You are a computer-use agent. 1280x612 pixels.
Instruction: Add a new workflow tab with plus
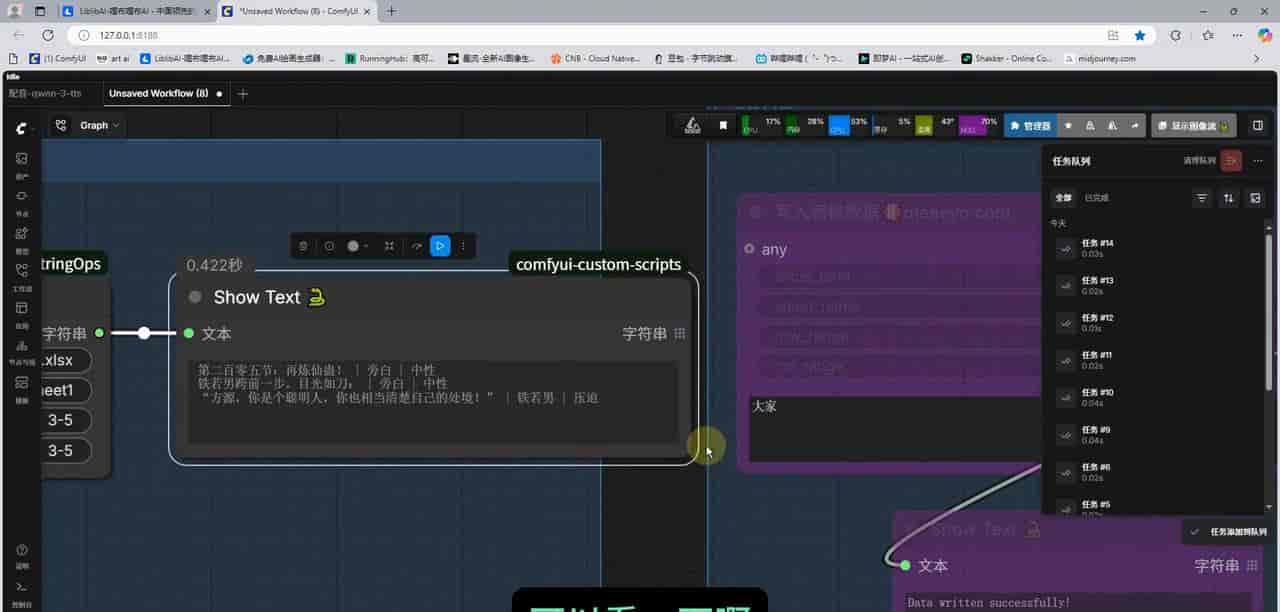click(242, 93)
